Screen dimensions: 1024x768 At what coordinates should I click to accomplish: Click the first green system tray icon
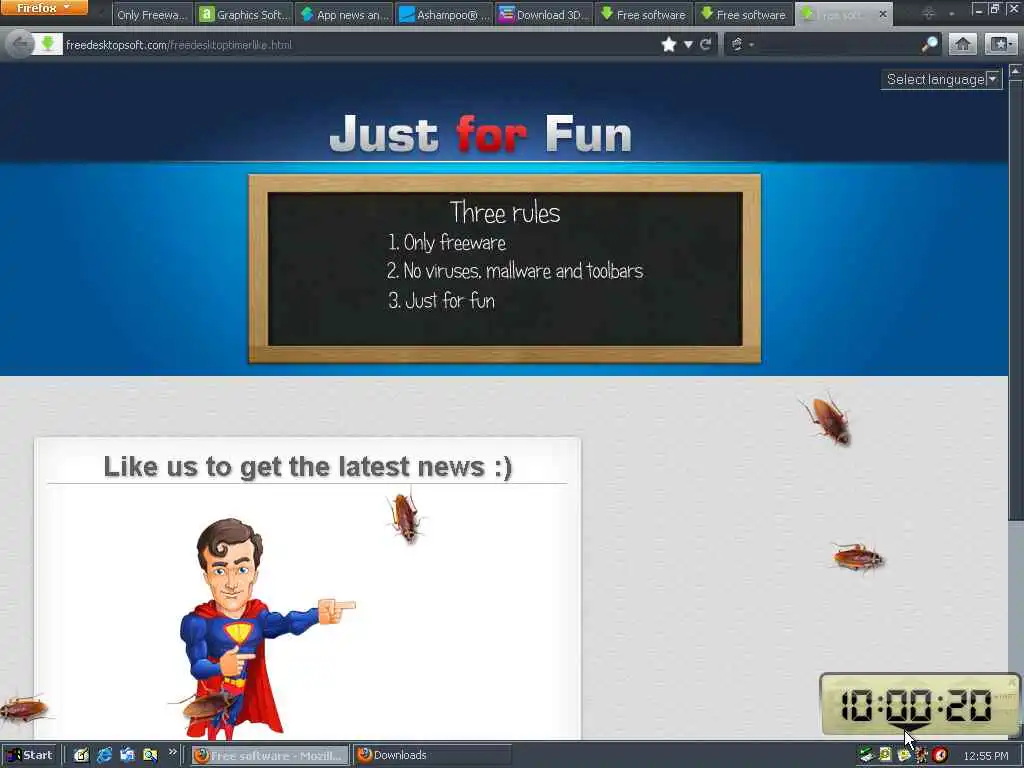coord(866,756)
